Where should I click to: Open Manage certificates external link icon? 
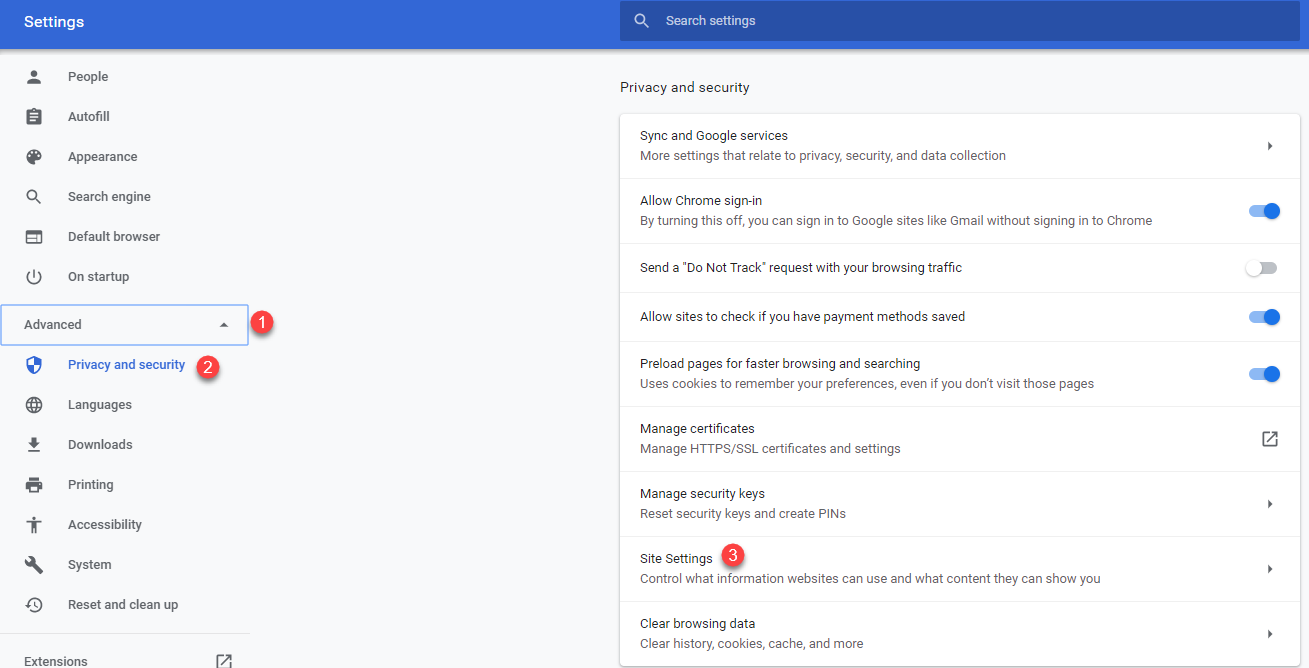click(x=1269, y=439)
